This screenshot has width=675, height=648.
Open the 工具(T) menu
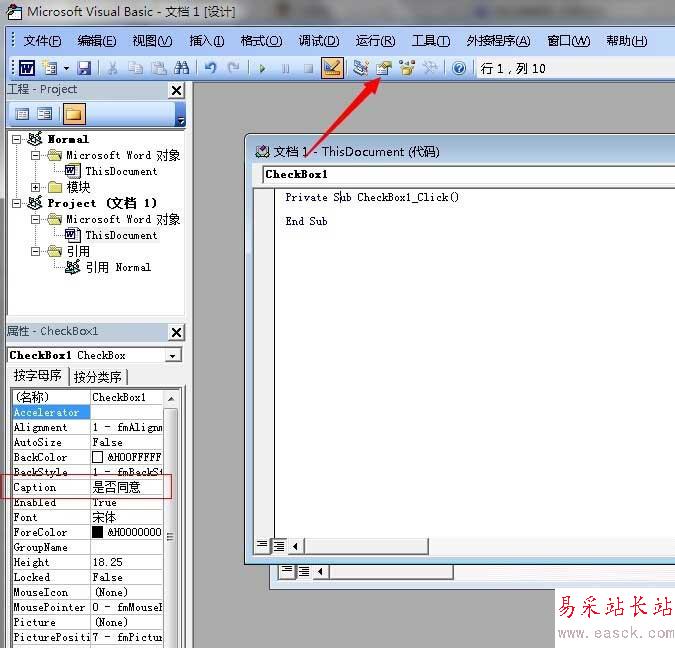click(x=431, y=41)
